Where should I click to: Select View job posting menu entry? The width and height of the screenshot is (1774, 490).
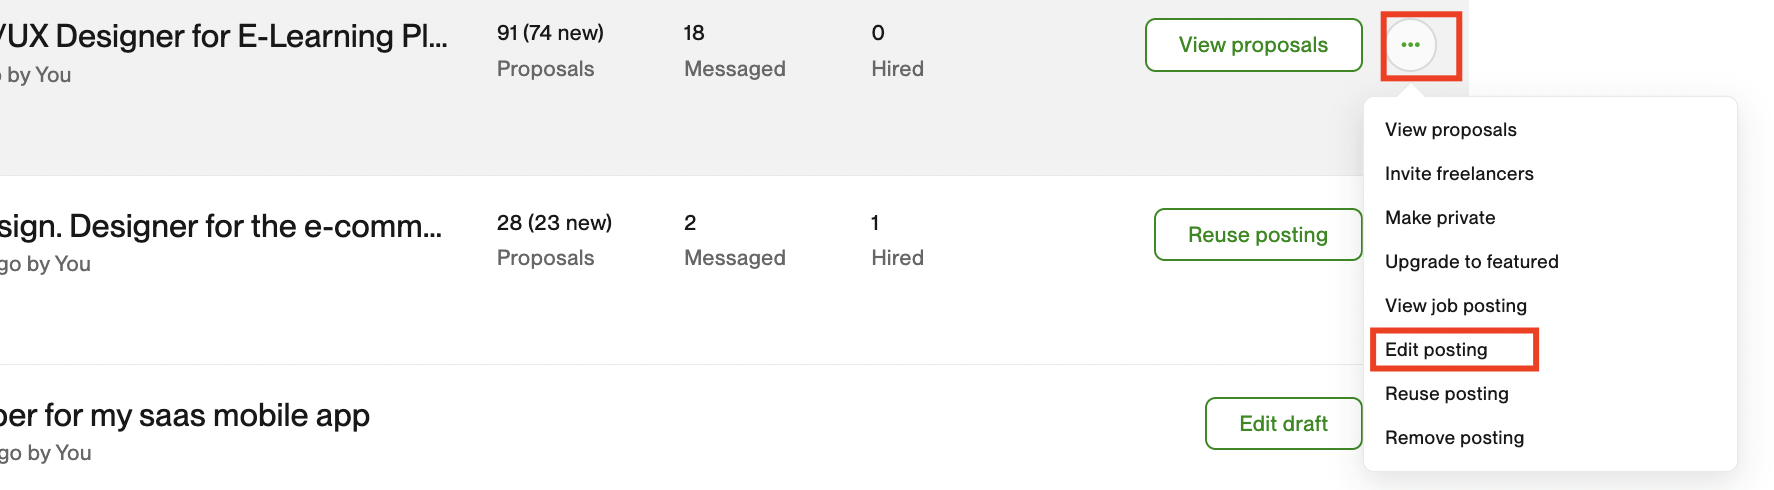pos(1455,306)
